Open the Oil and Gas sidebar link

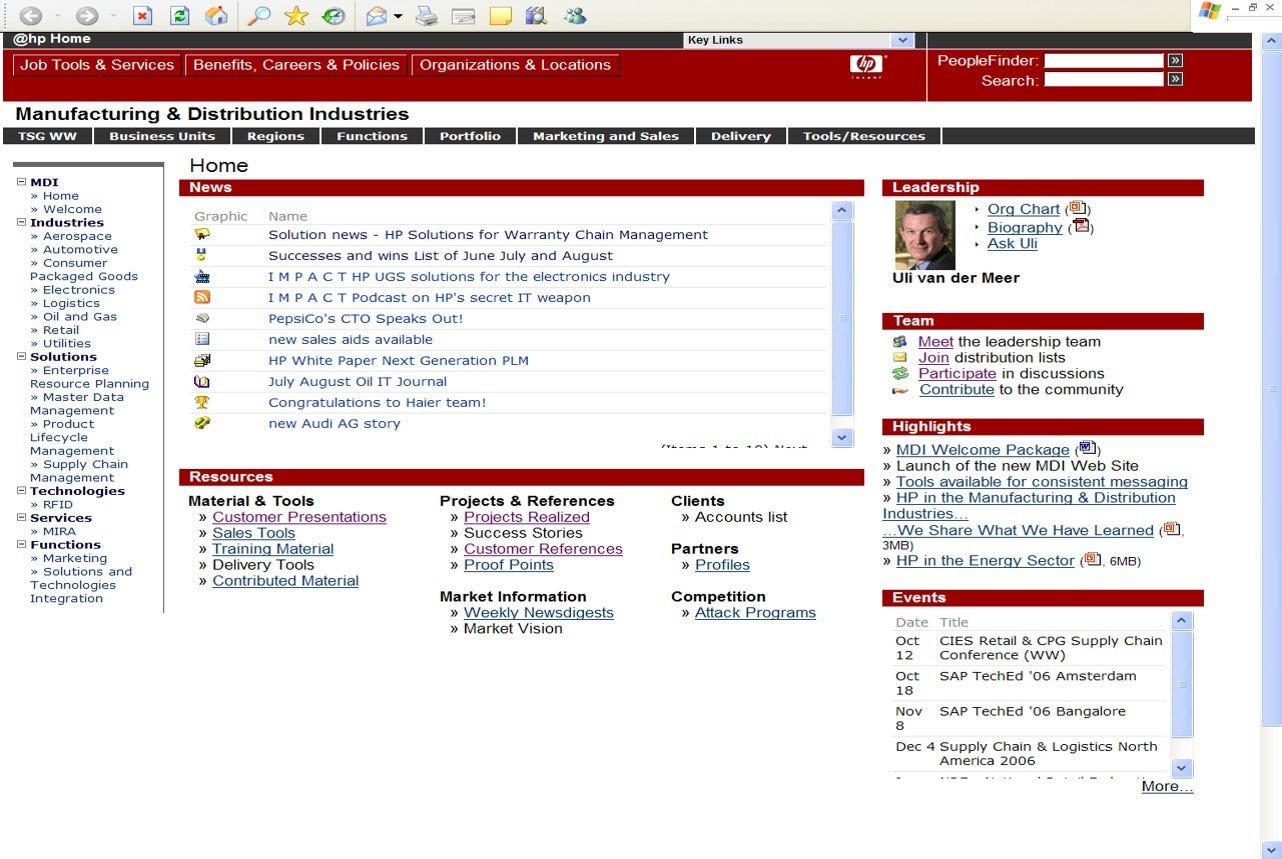pyautogui.click(x=80, y=316)
